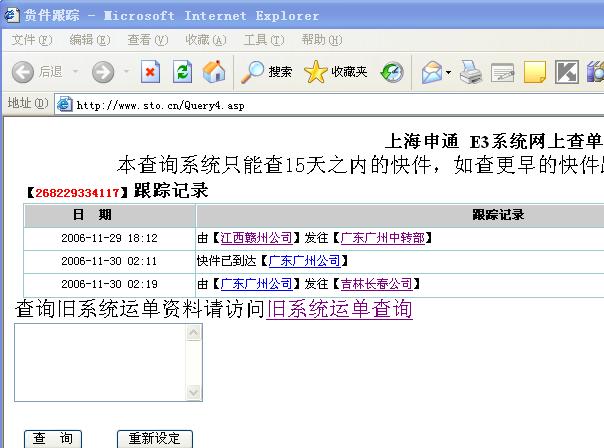Screen dimensions: 604x448
Task: Click the IE page icon in address bar
Action: click(x=65, y=105)
